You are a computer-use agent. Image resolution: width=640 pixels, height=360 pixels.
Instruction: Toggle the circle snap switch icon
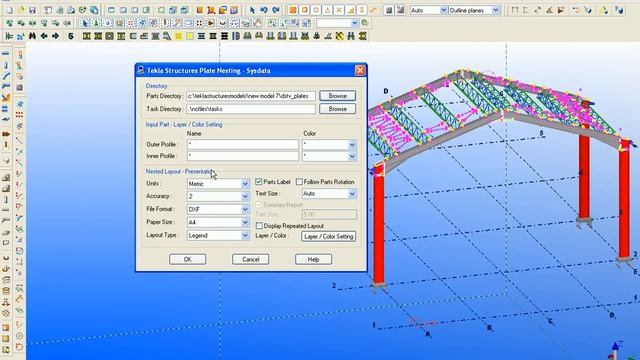coord(316,10)
